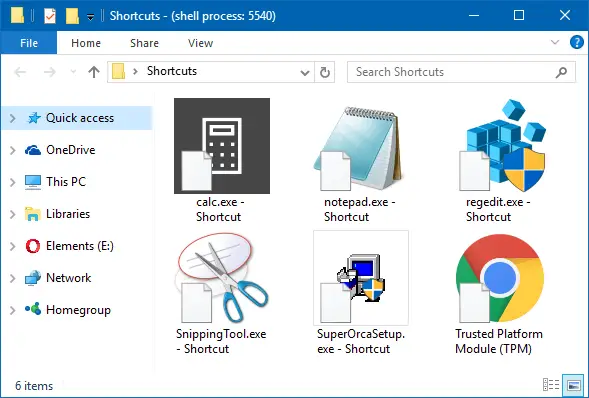Click the Network icon in sidebar
The image size is (589, 398).
coord(33,278)
